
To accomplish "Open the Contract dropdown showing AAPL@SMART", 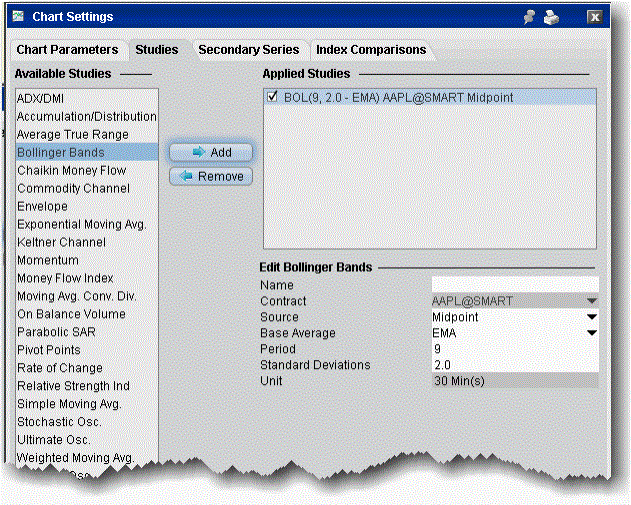I will click(x=591, y=301).
